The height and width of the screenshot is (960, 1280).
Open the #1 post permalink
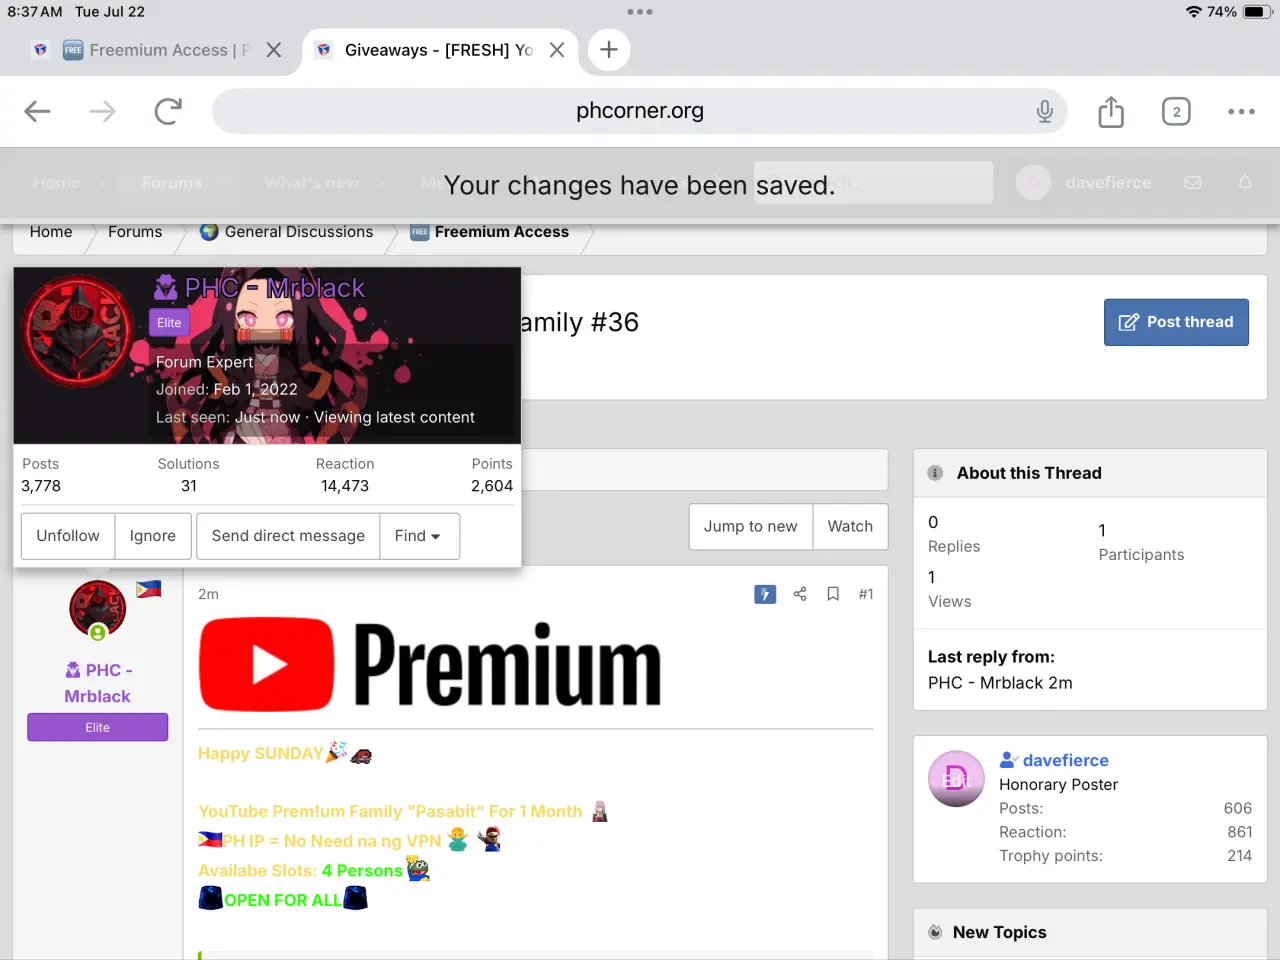click(866, 594)
